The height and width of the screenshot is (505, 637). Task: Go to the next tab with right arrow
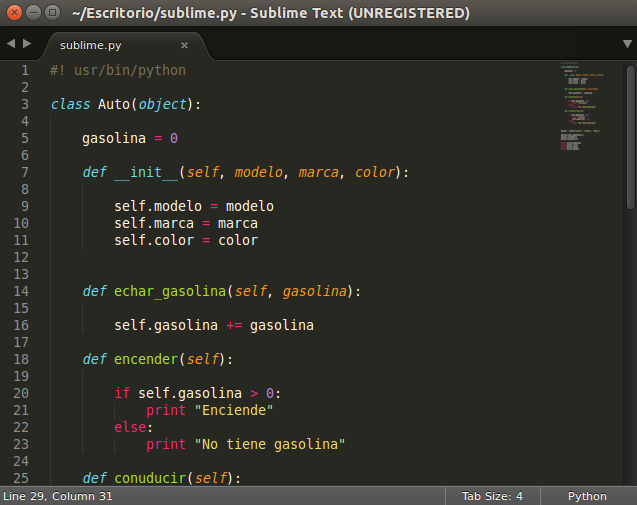[27, 43]
